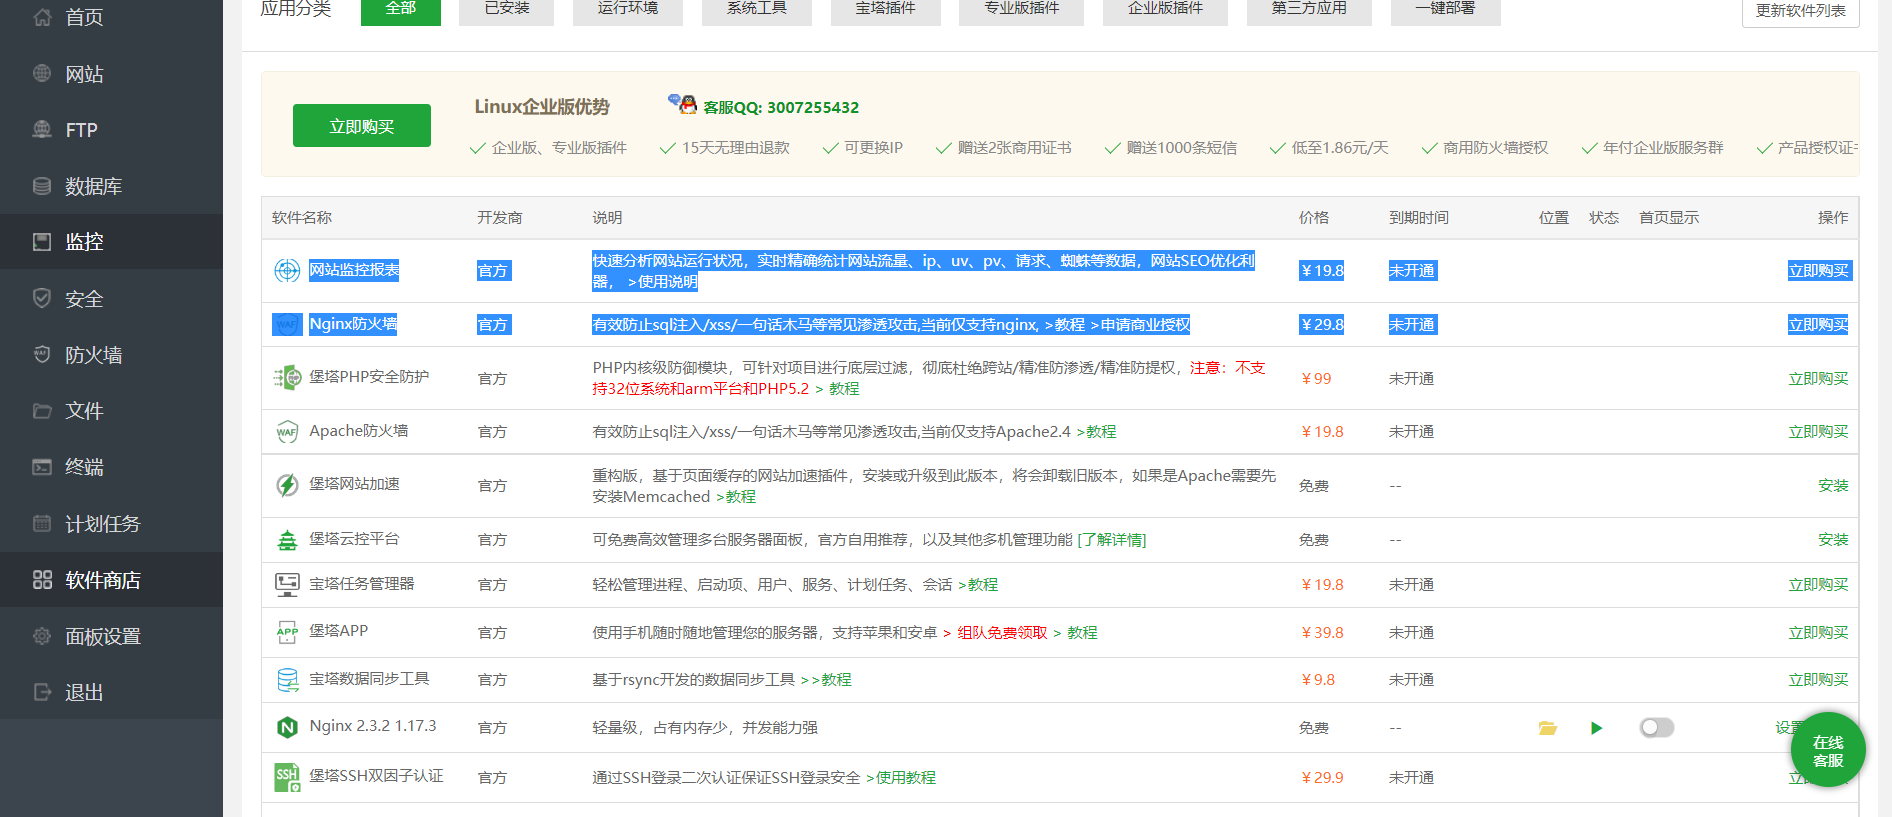Open the 数据库 sidebar menu
This screenshot has height=817, width=1892.
[93, 186]
